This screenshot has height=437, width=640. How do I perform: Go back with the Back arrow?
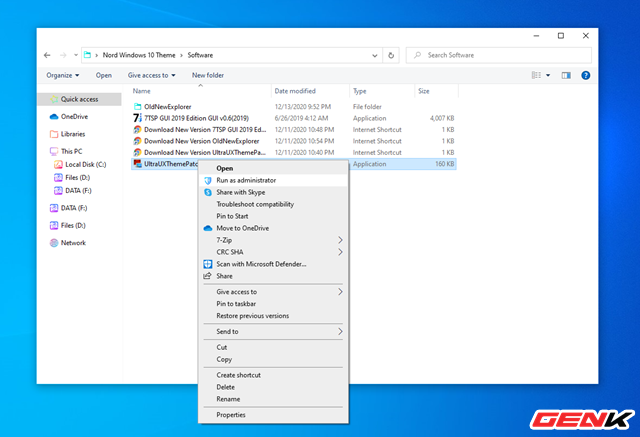[x=47, y=55]
